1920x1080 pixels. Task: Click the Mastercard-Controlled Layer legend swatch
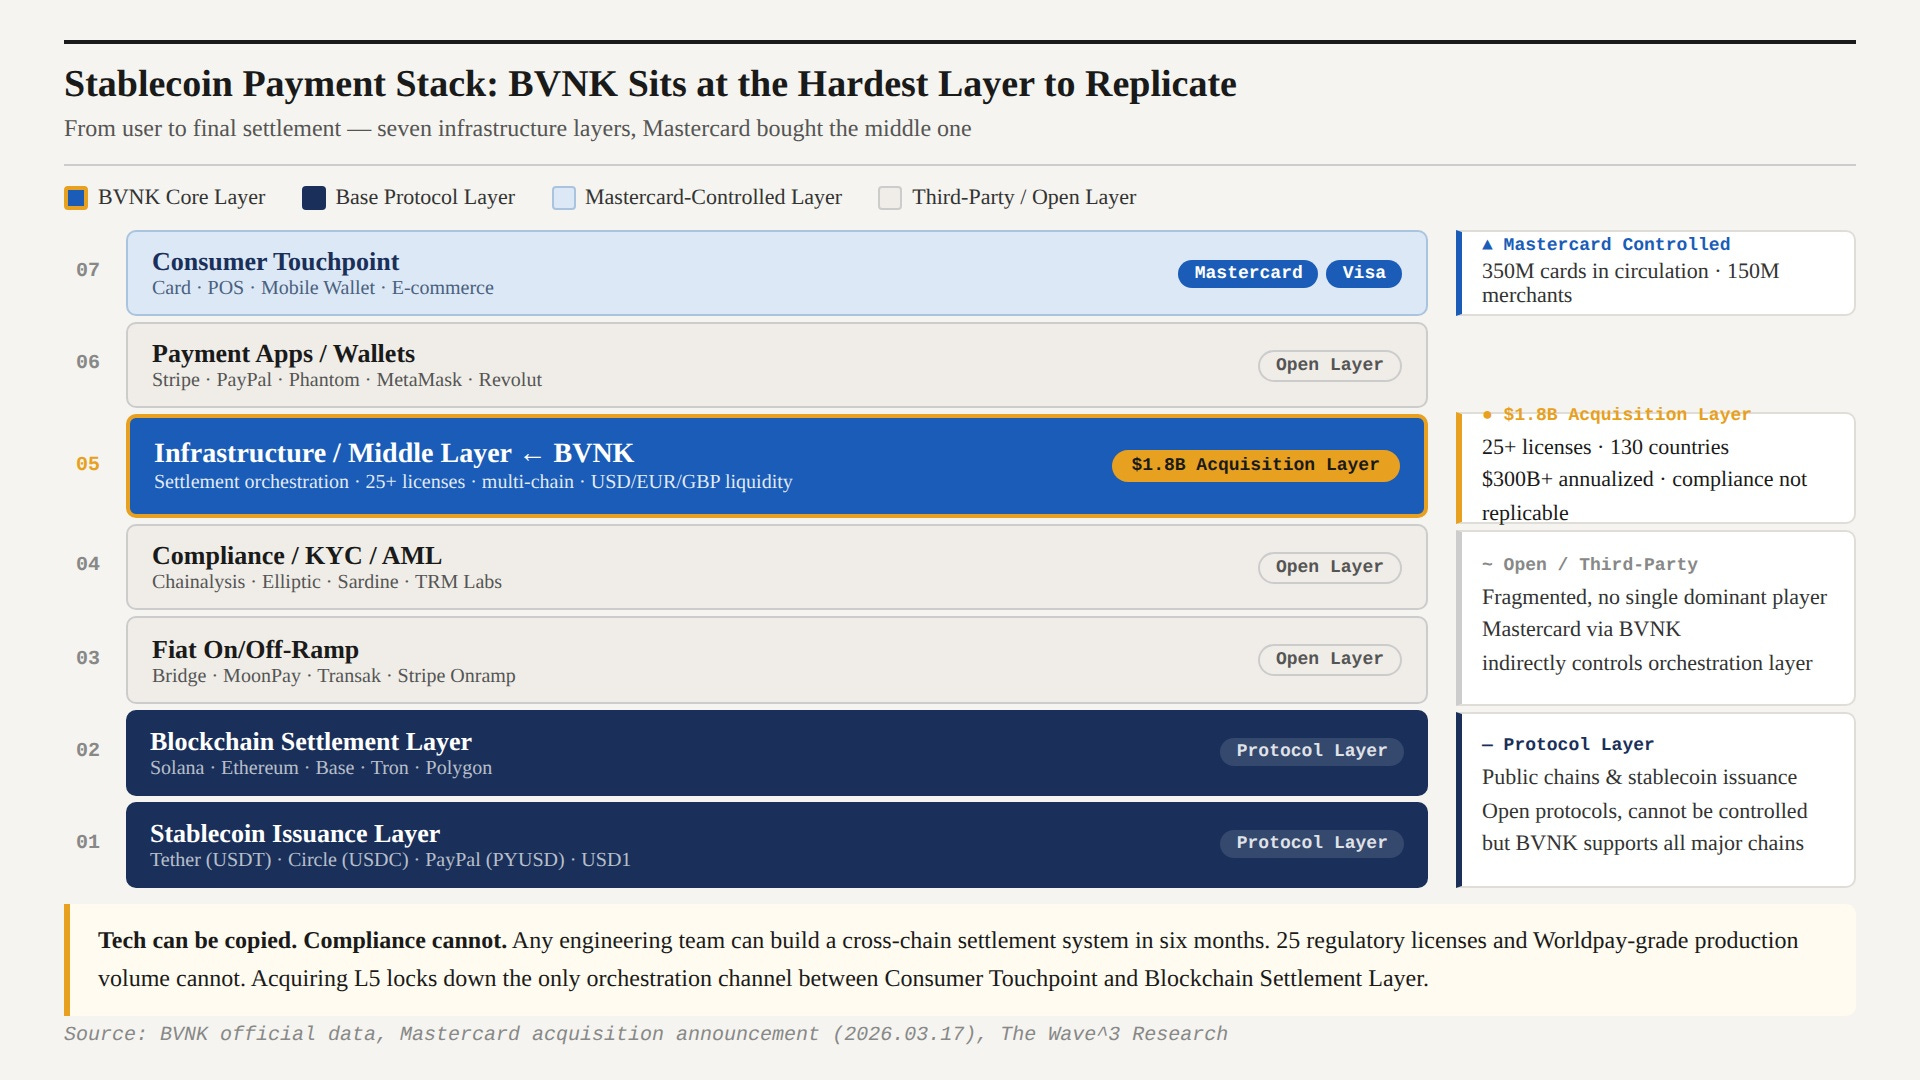[x=564, y=198]
